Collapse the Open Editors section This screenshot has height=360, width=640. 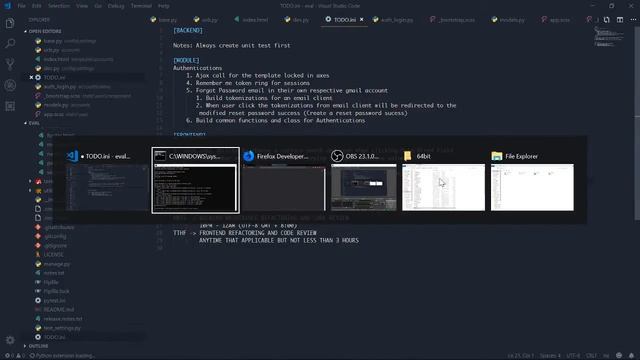43,31
